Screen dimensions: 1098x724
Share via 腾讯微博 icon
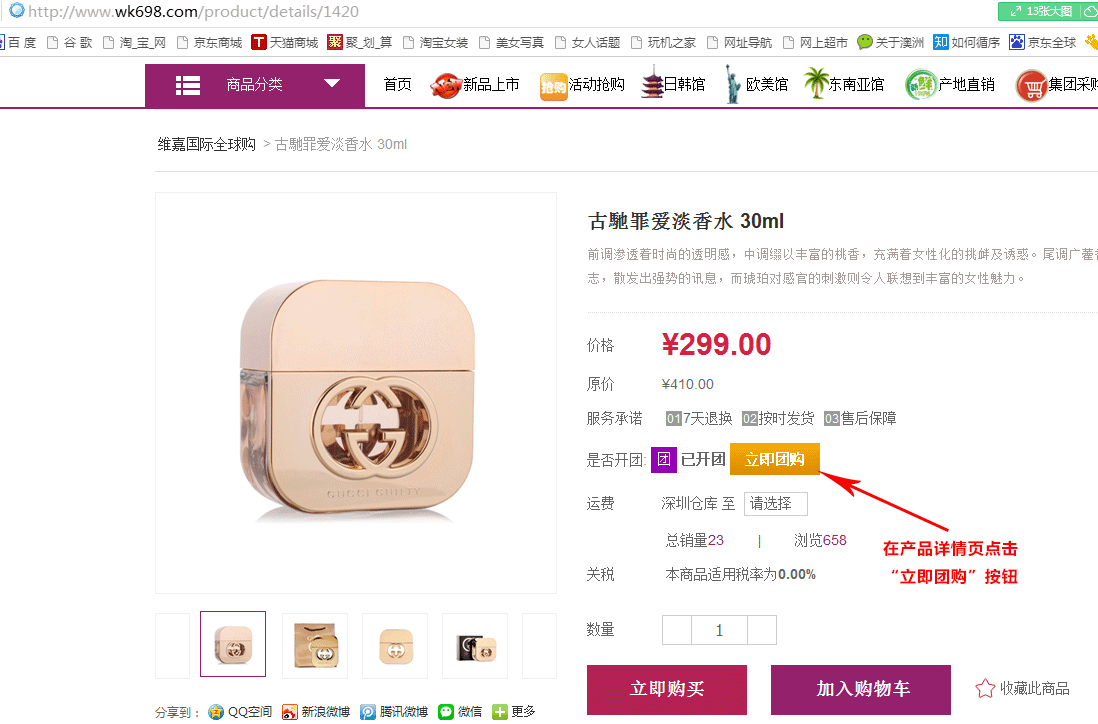[x=368, y=712]
